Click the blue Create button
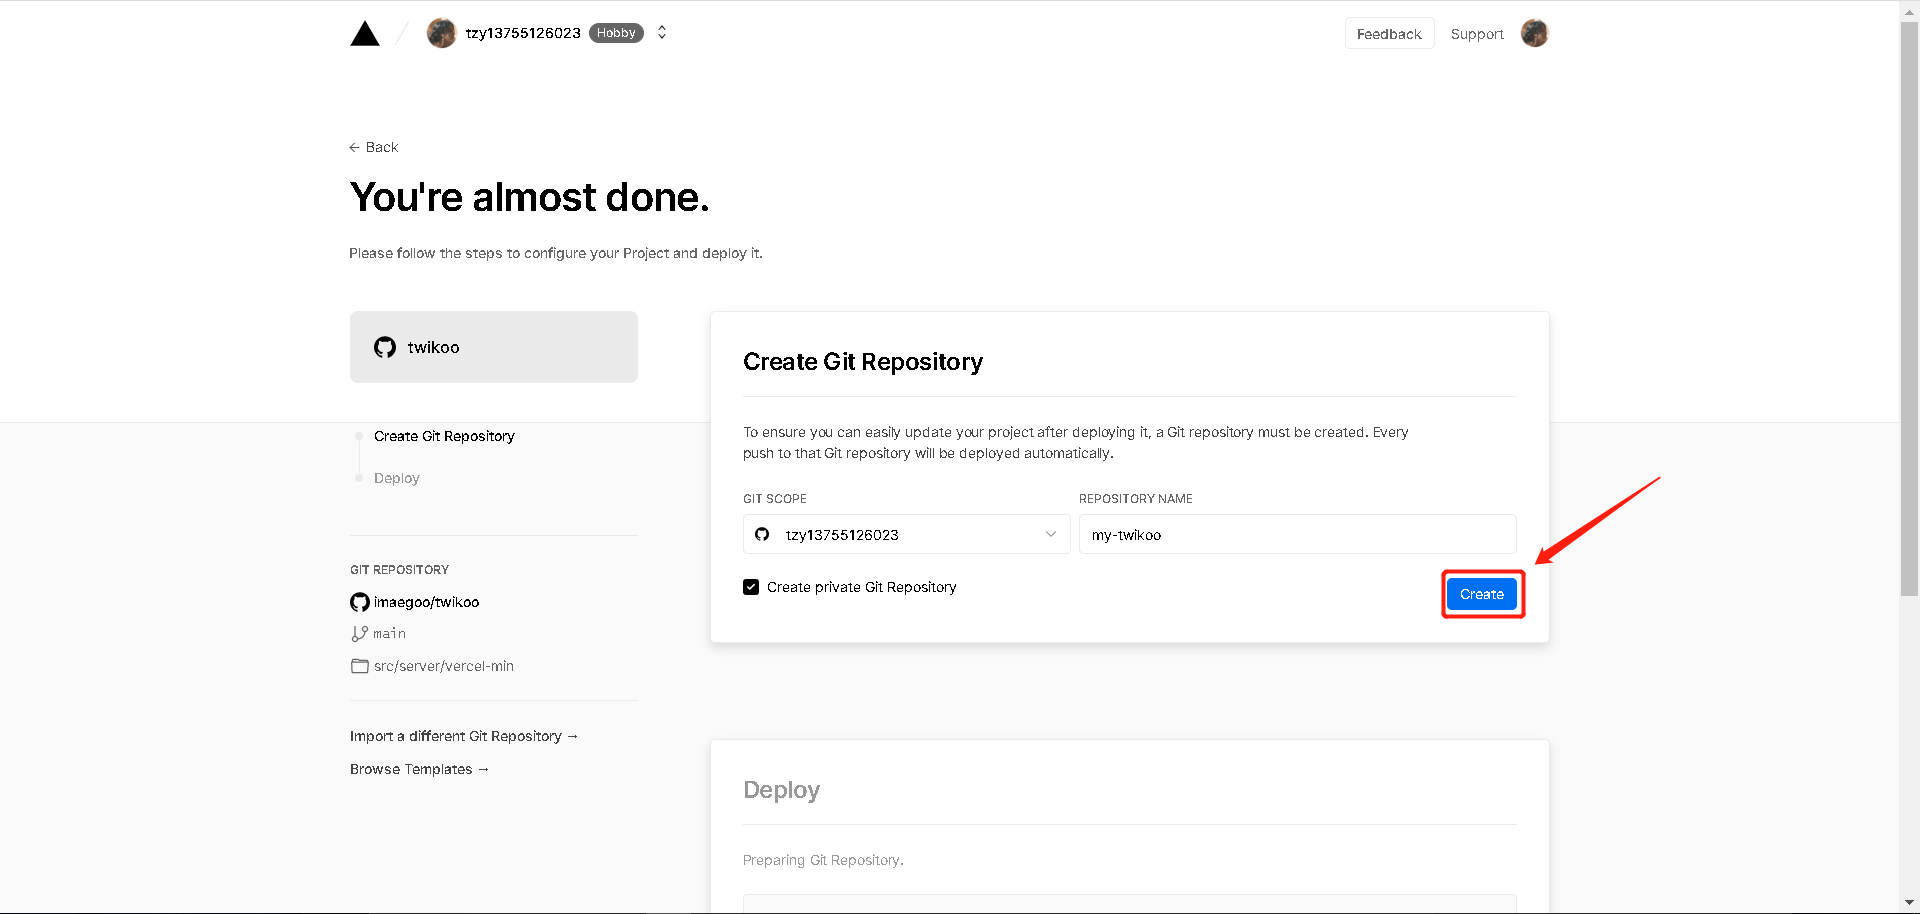 pos(1482,594)
